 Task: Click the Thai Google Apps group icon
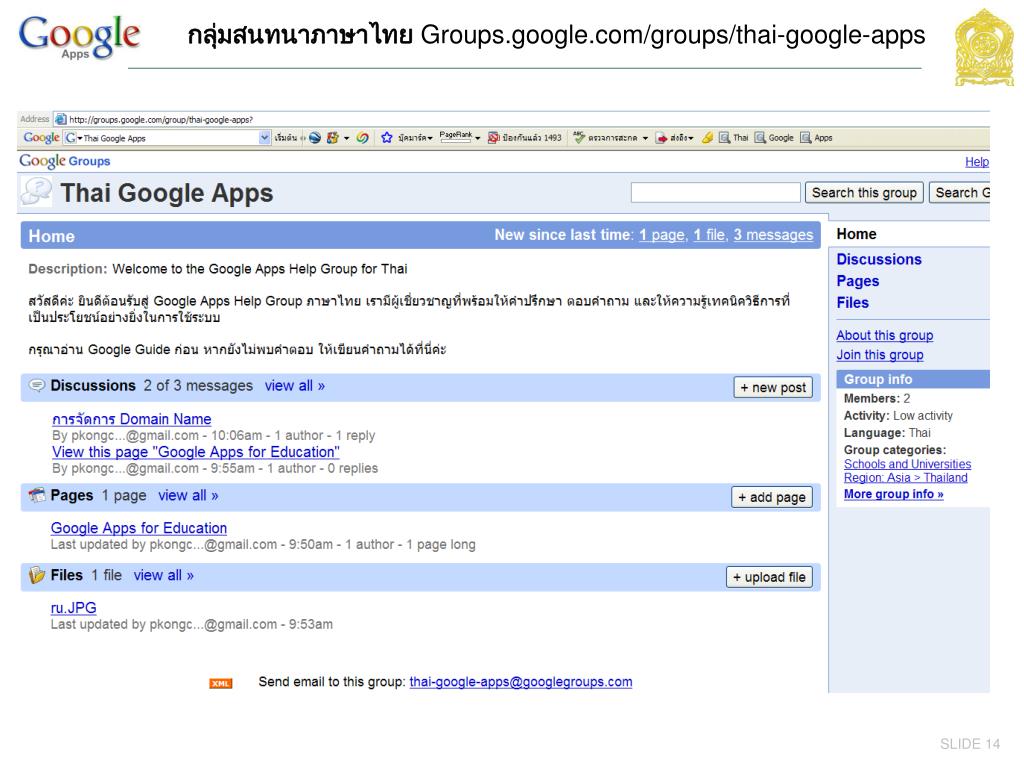(x=36, y=191)
